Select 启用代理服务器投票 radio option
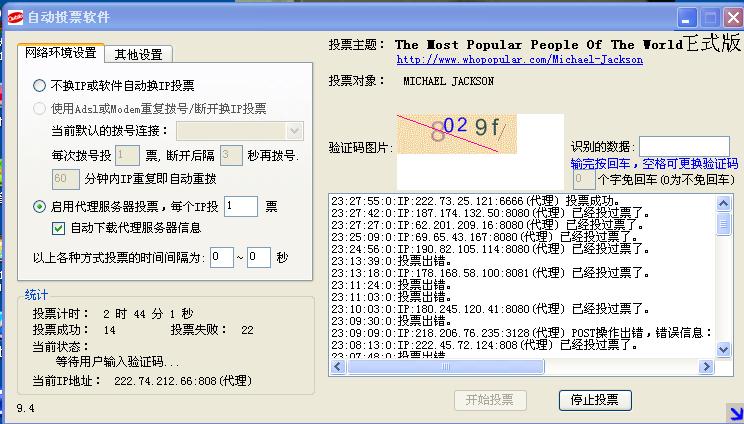 (39, 206)
